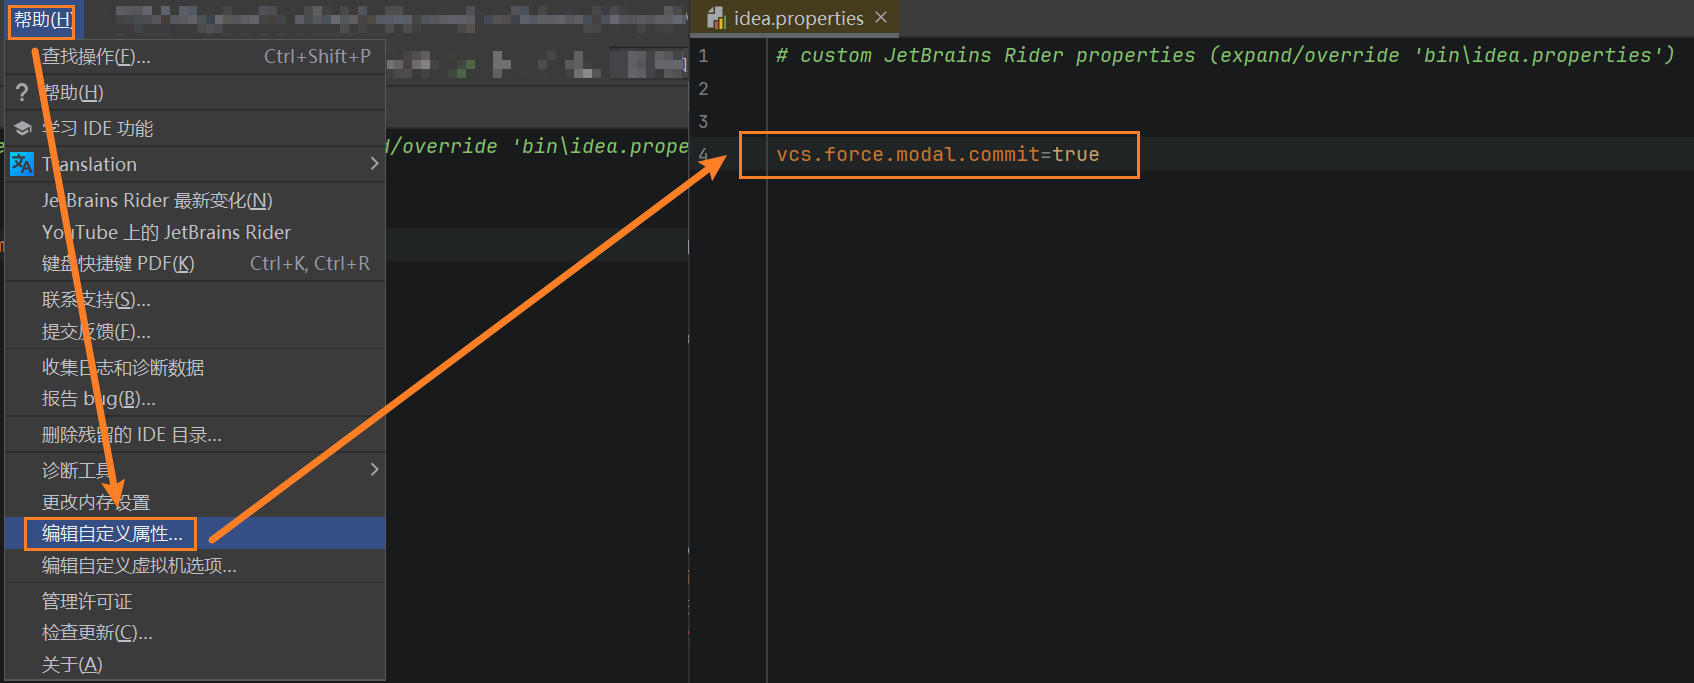Open 键盘快捷键 PDF(K) menu item
This screenshot has height=683, width=1694.
pos(118,264)
